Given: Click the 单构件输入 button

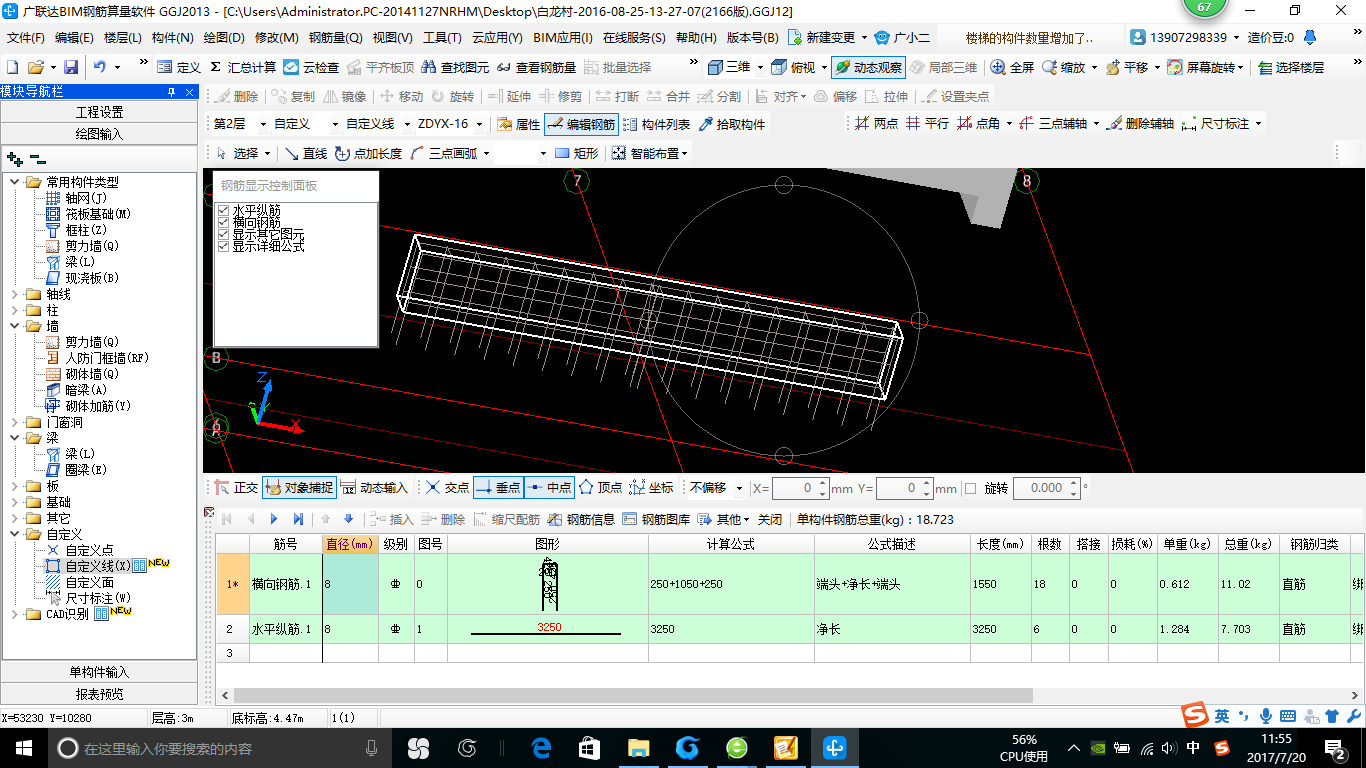Looking at the screenshot, I should pos(99,672).
